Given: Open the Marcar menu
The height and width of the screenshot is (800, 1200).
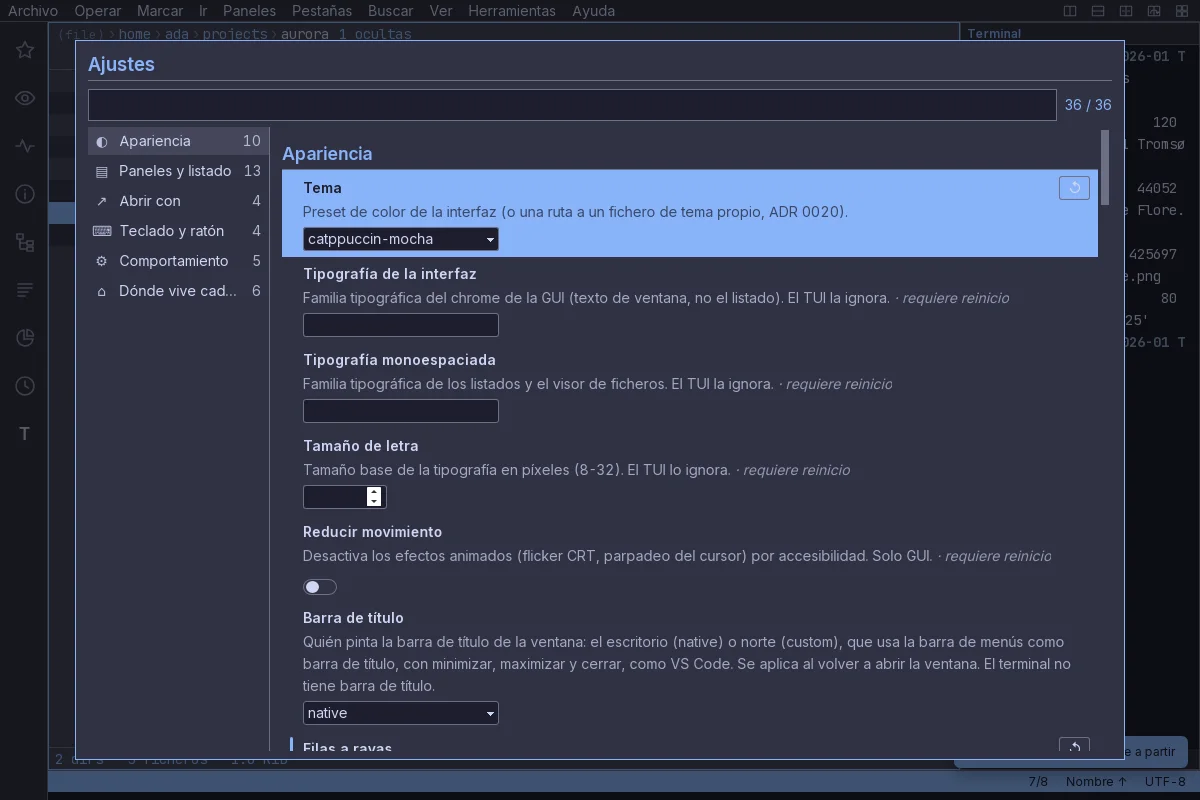Looking at the screenshot, I should pos(160,11).
